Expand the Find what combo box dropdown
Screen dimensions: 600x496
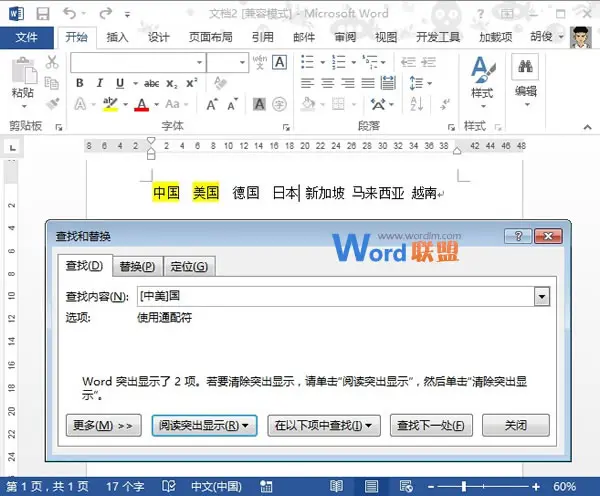542,296
